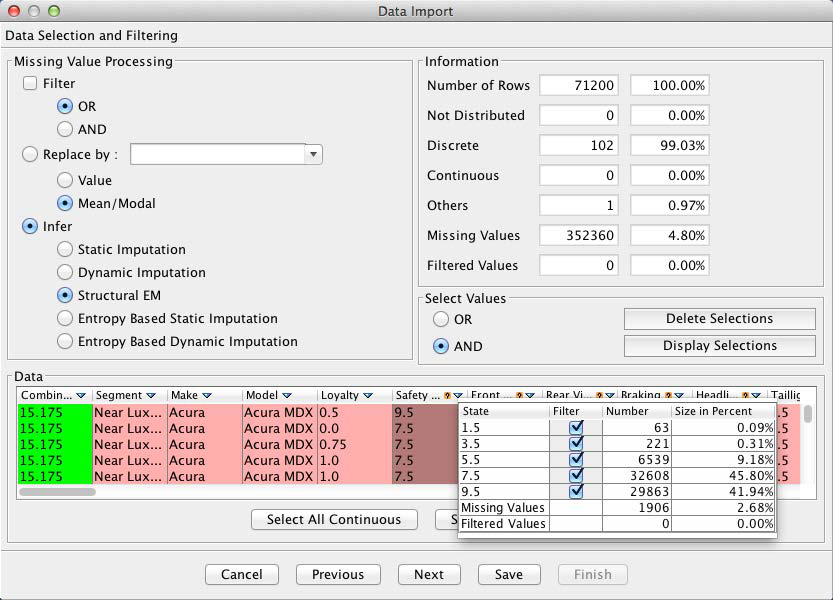Click the type arrow icon on Model column
Image resolution: width=833 pixels, height=600 pixels.
tap(286, 396)
